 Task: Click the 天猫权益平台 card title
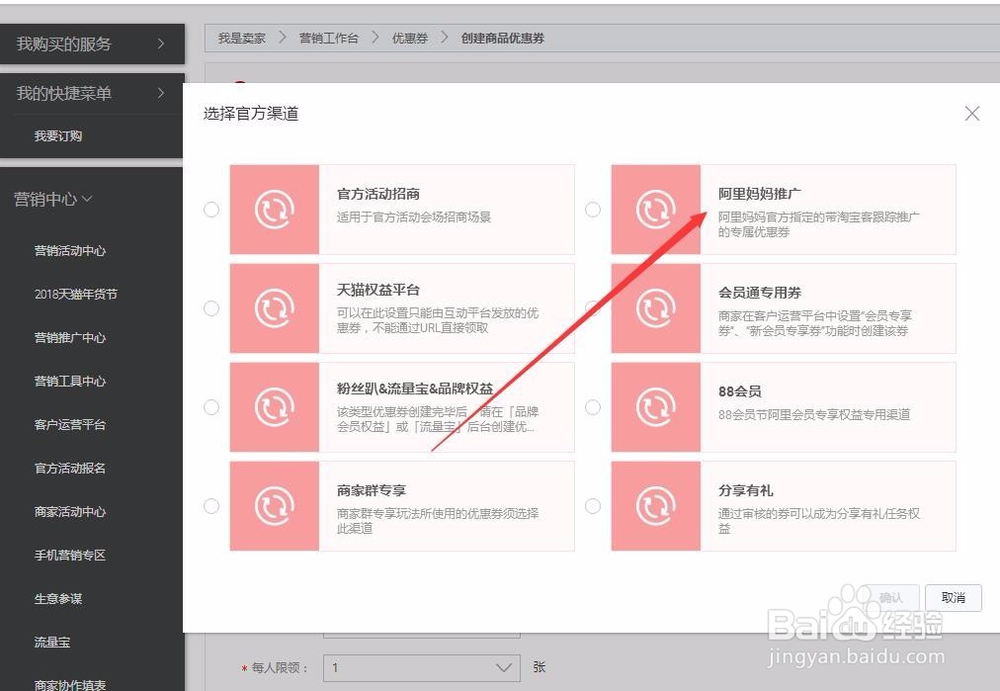tap(378, 290)
